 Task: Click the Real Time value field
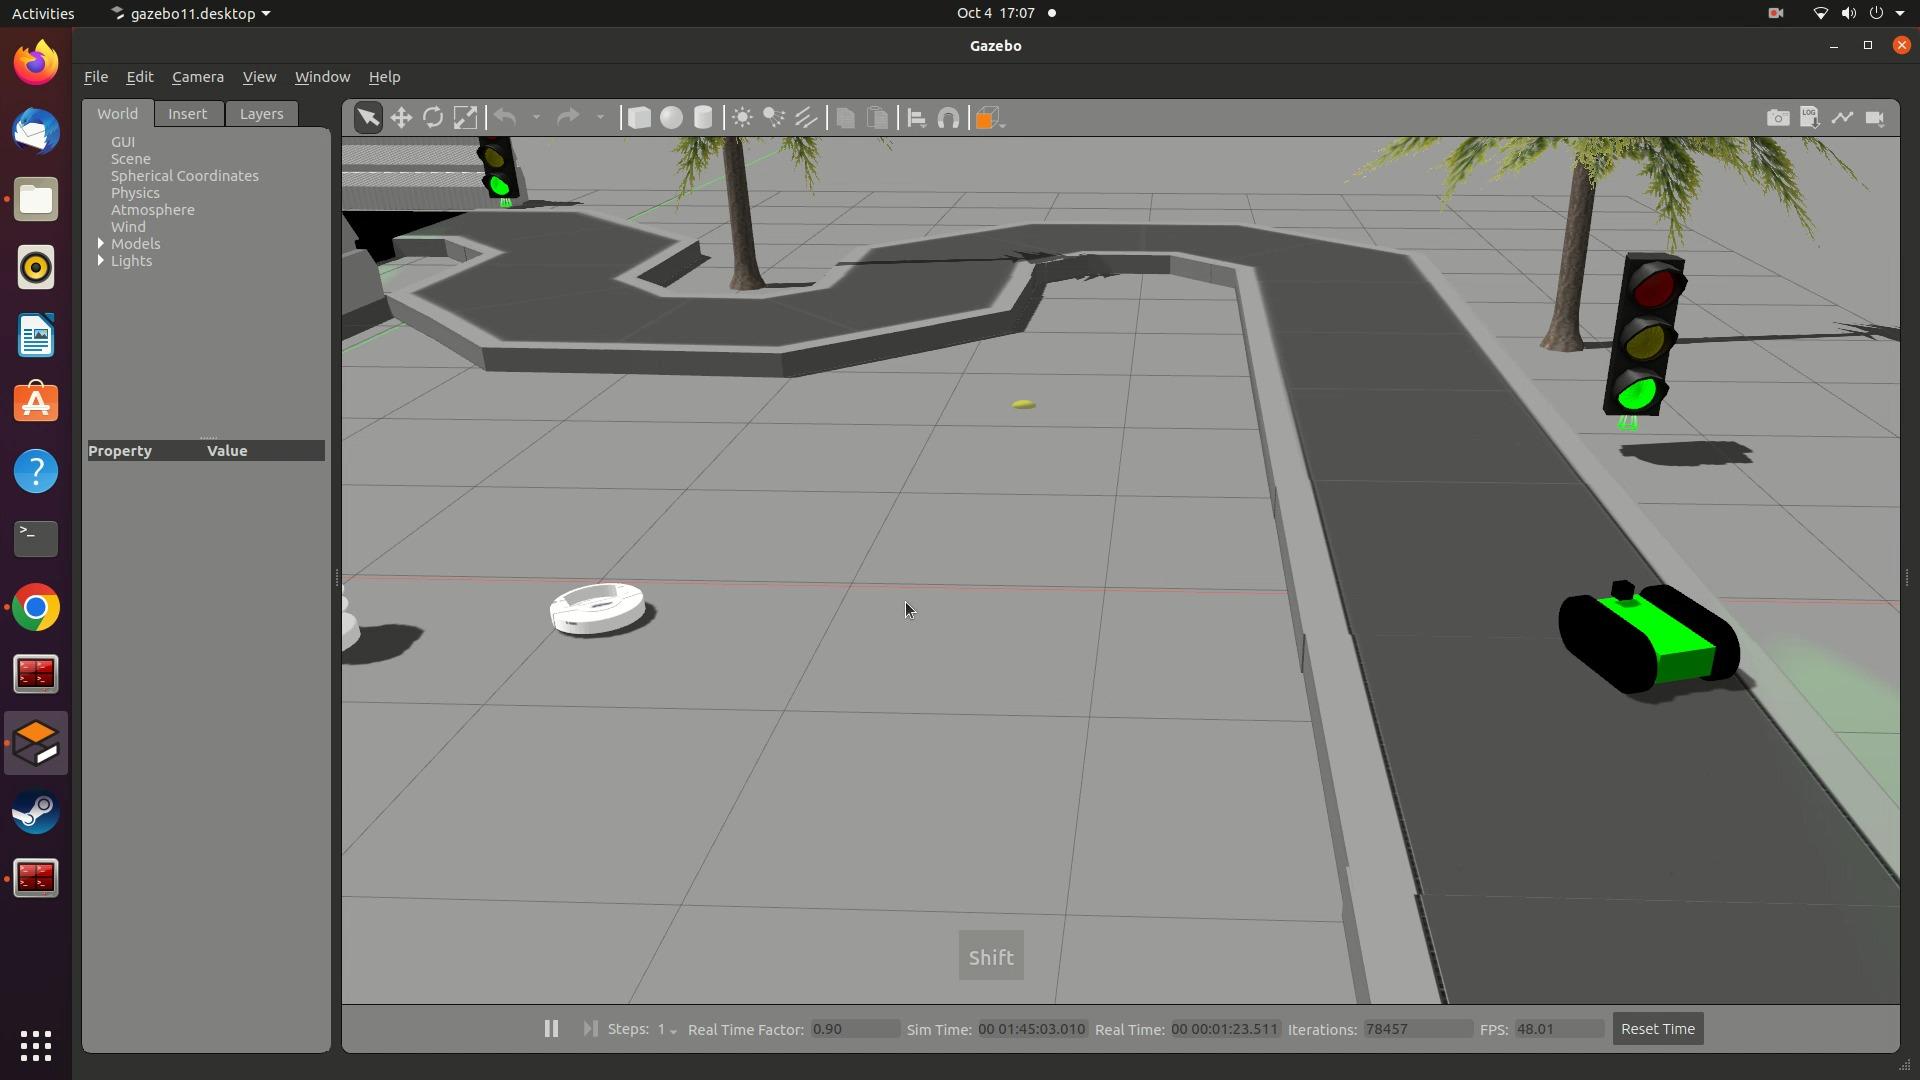pos(1225,1029)
